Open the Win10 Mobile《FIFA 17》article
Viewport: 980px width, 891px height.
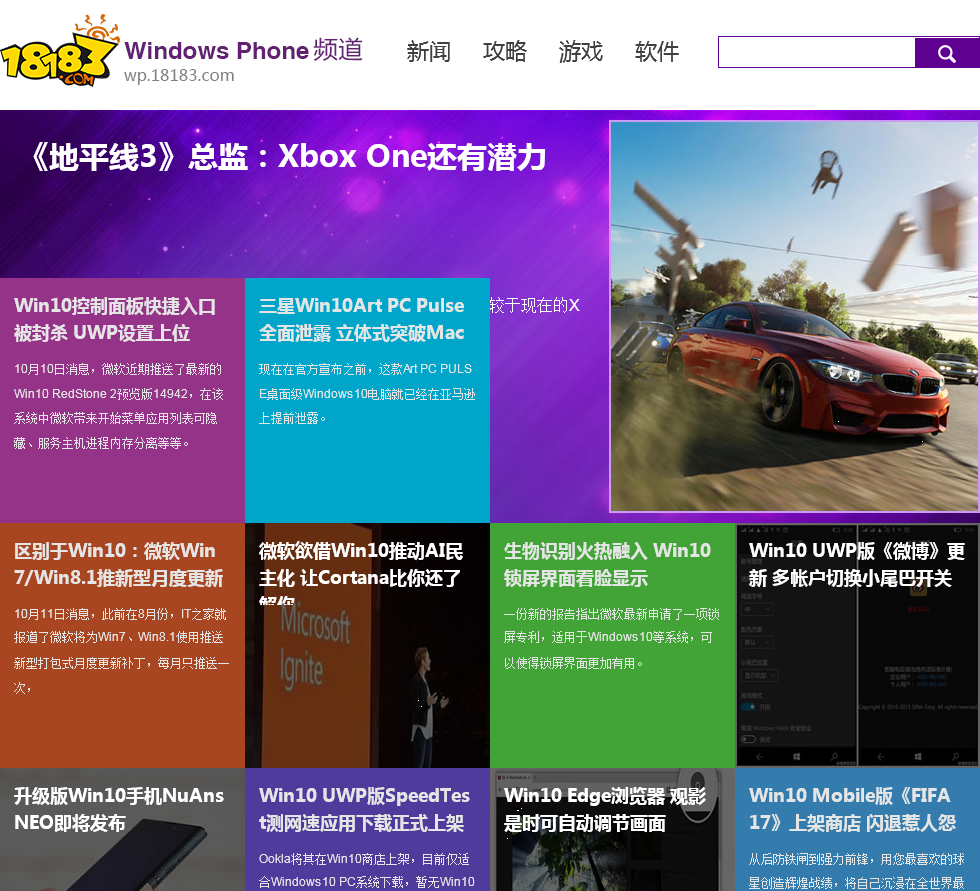[x=852, y=809]
